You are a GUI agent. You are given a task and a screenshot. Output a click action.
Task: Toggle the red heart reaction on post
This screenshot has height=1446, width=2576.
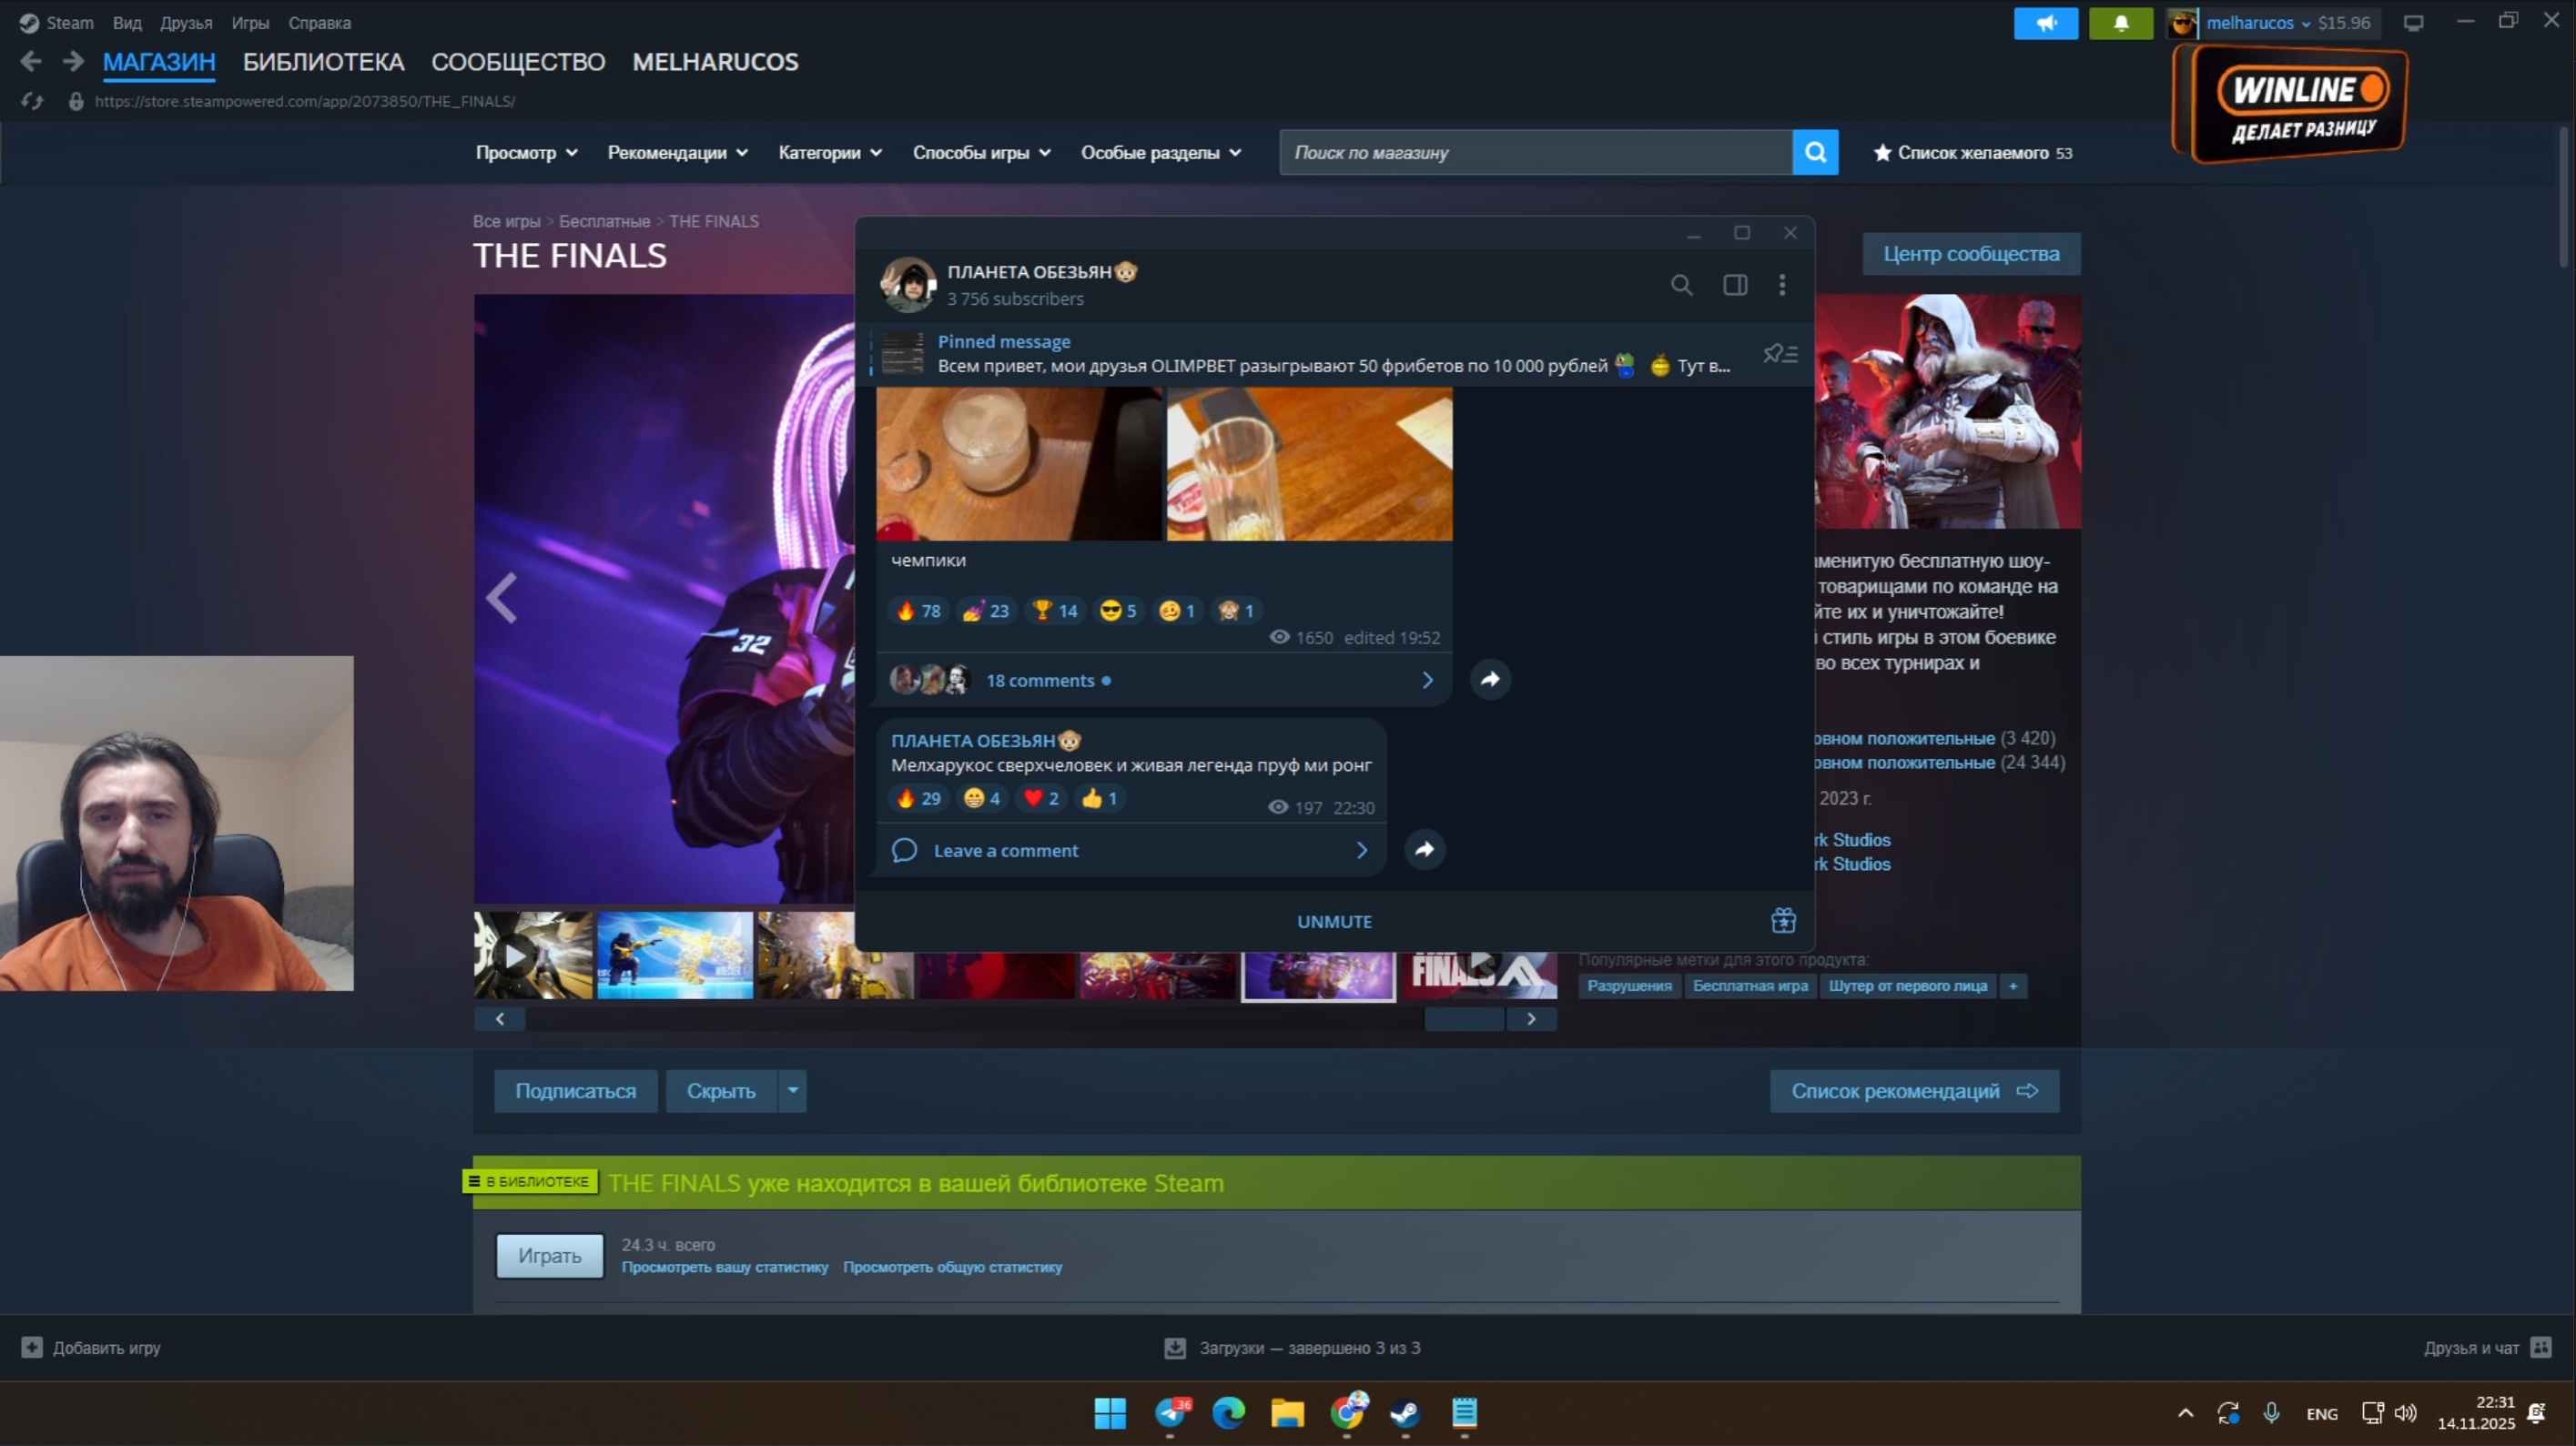coord(1041,798)
